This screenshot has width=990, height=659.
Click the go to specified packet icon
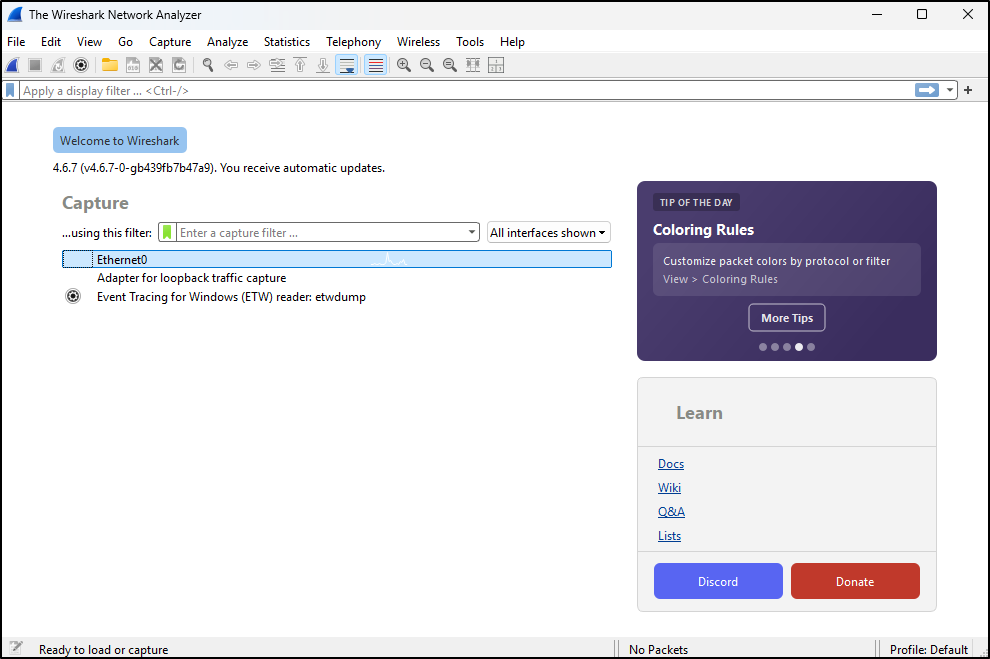point(277,65)
